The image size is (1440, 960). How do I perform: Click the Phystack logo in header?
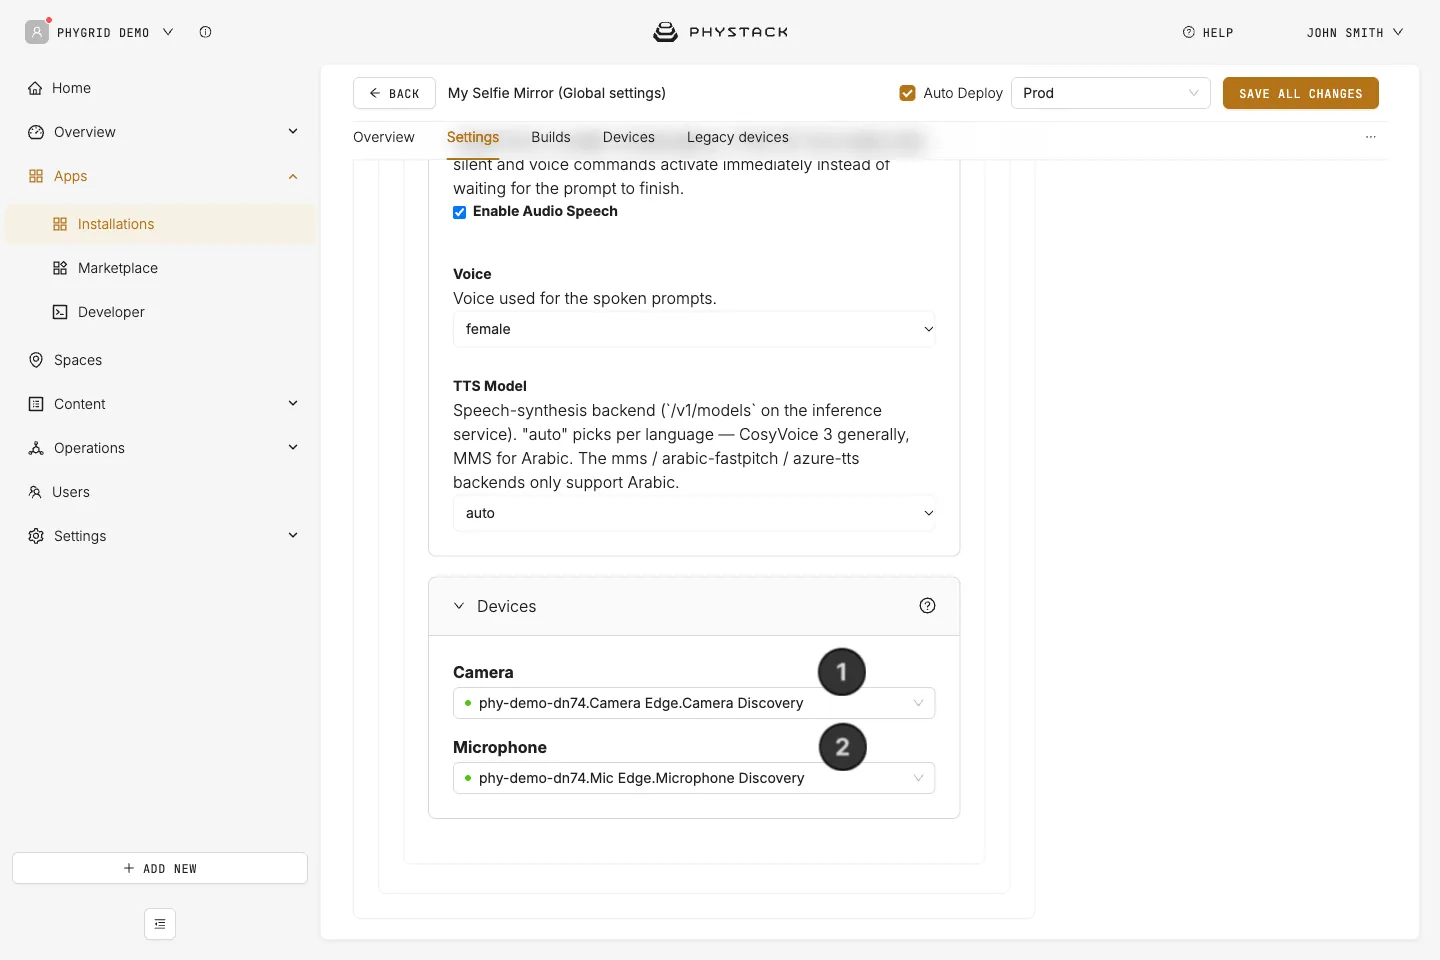[x=720, y=32]
